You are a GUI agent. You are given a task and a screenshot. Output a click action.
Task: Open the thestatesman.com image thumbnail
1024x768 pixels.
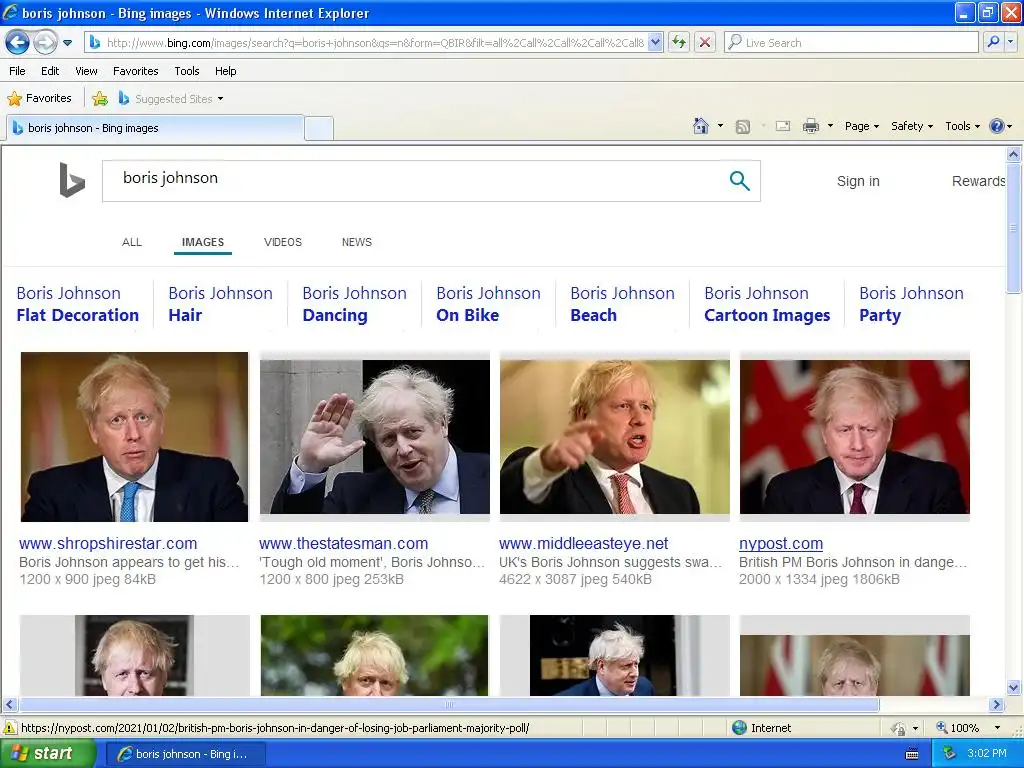375,437
